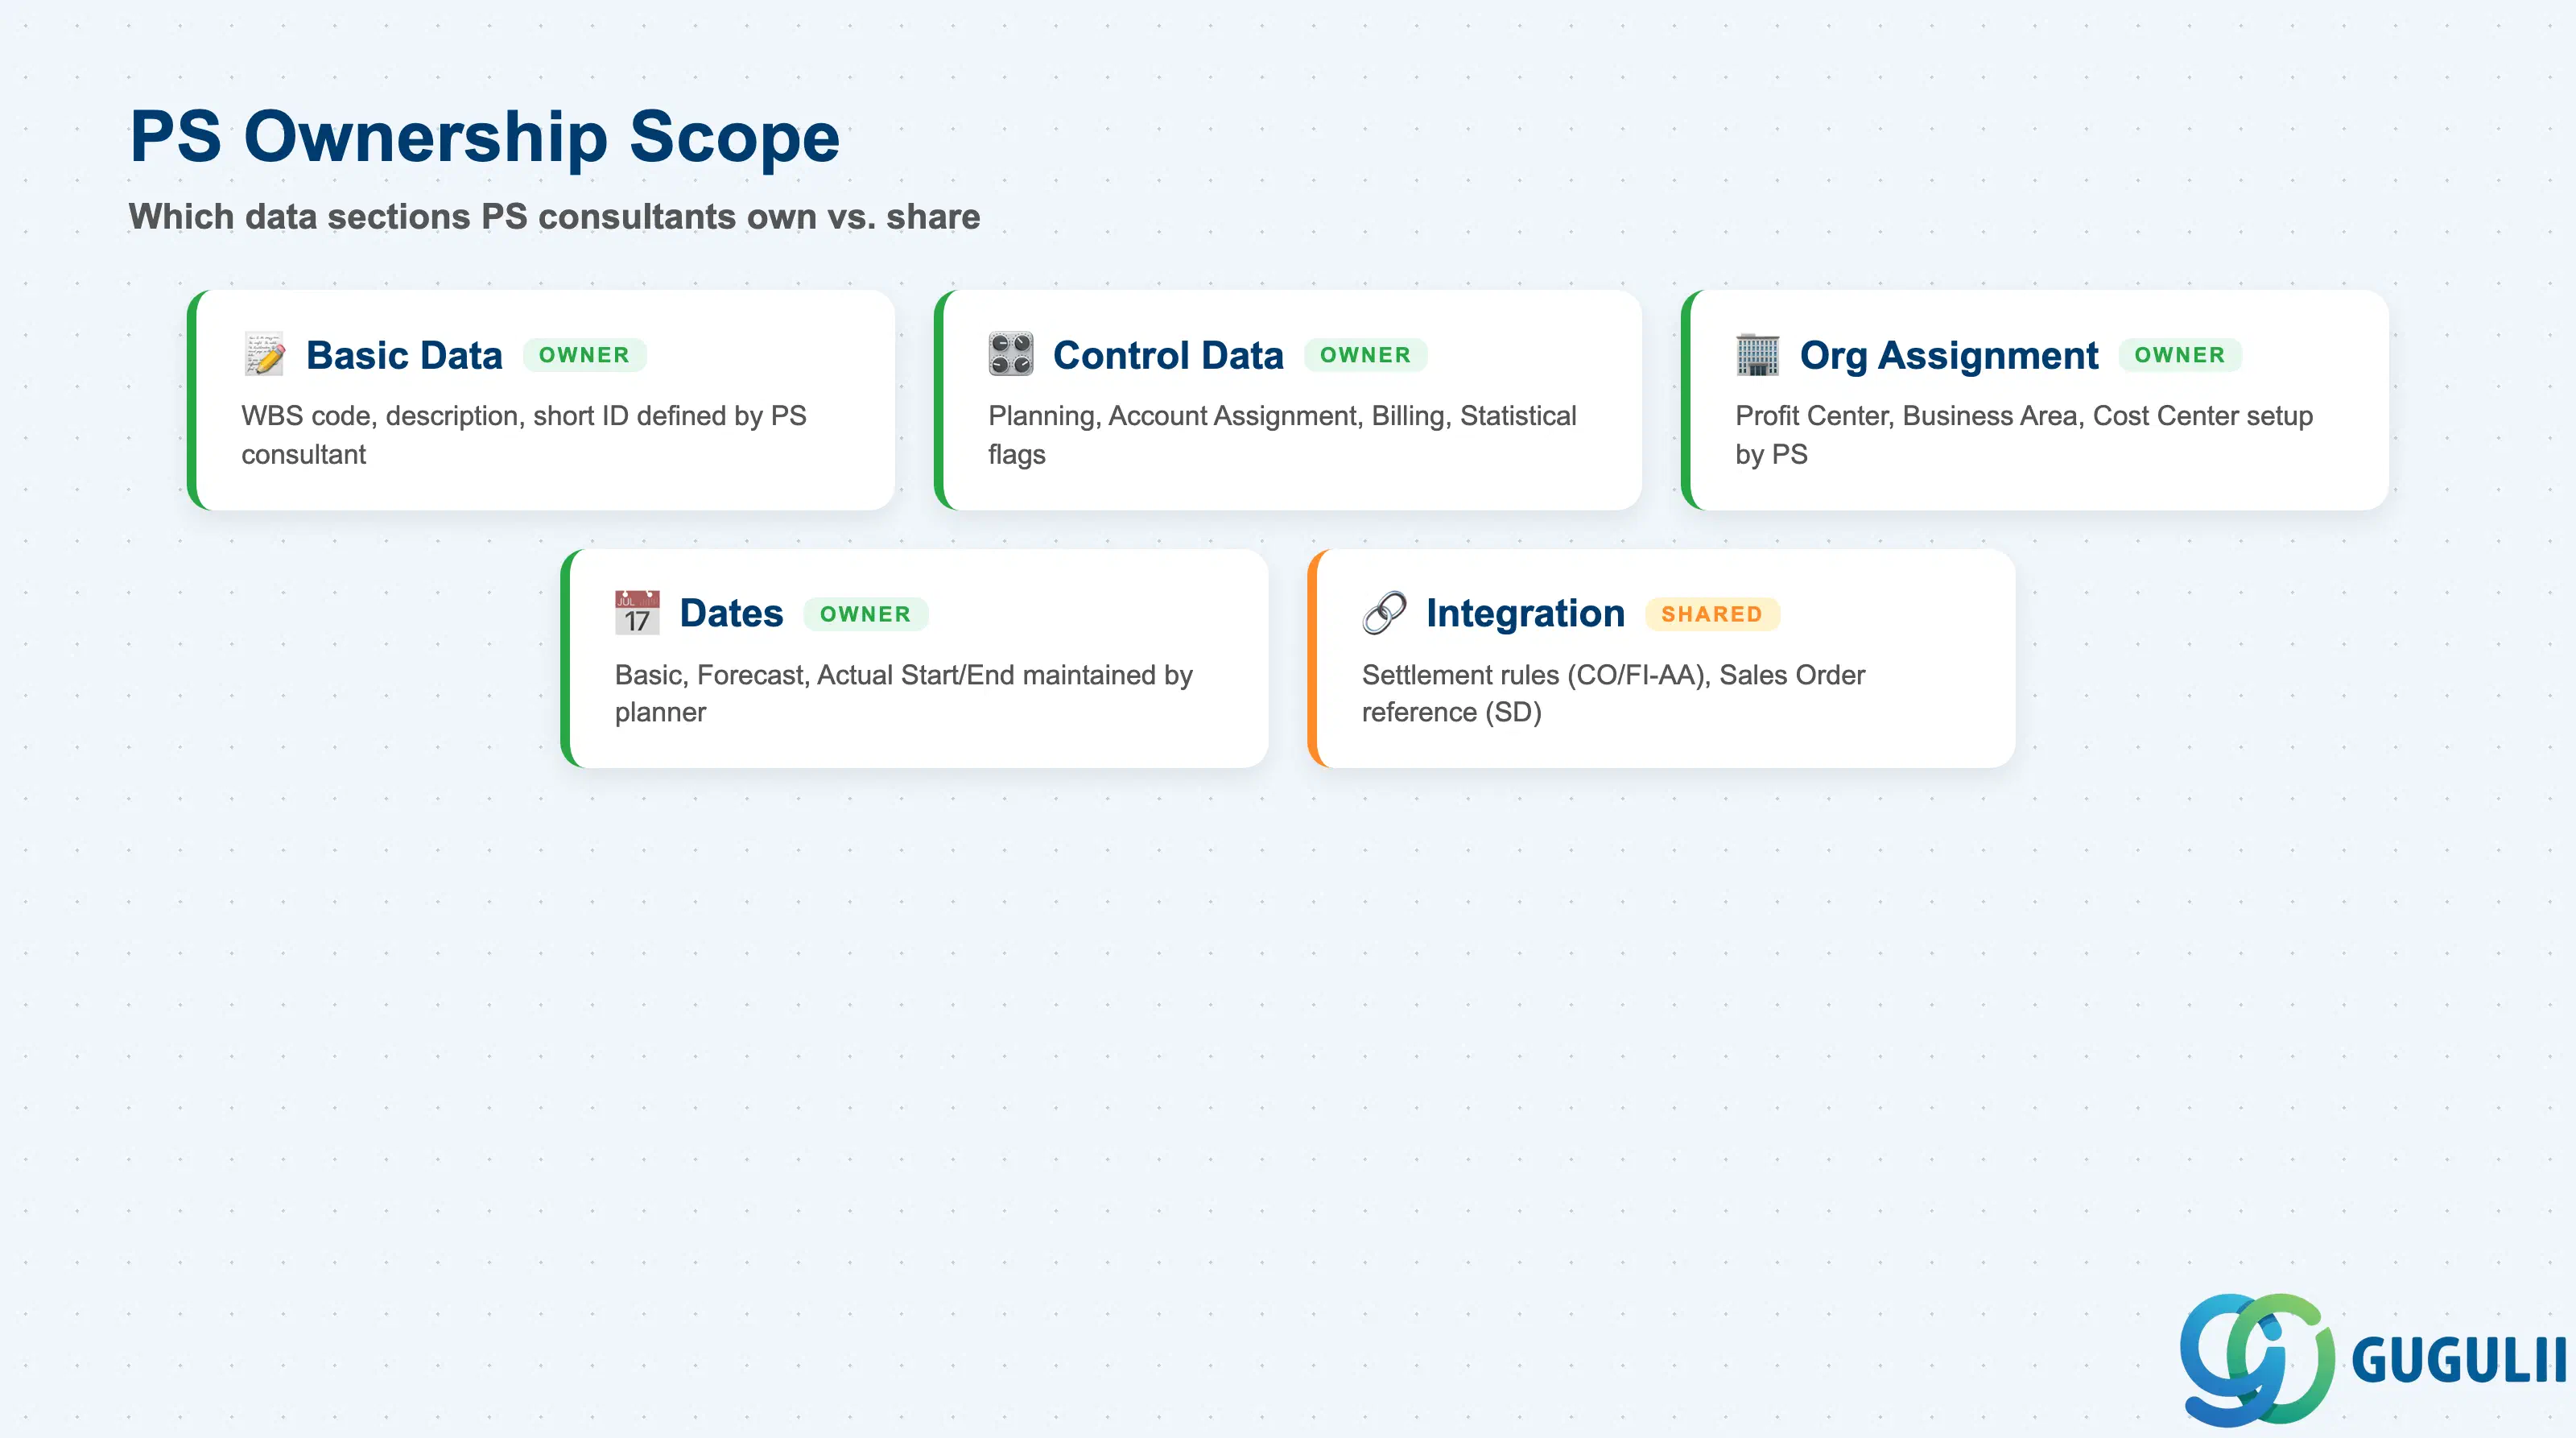Click the OWNER badge on Dates
This screenshot has height=1438, width=2576.
865,614
